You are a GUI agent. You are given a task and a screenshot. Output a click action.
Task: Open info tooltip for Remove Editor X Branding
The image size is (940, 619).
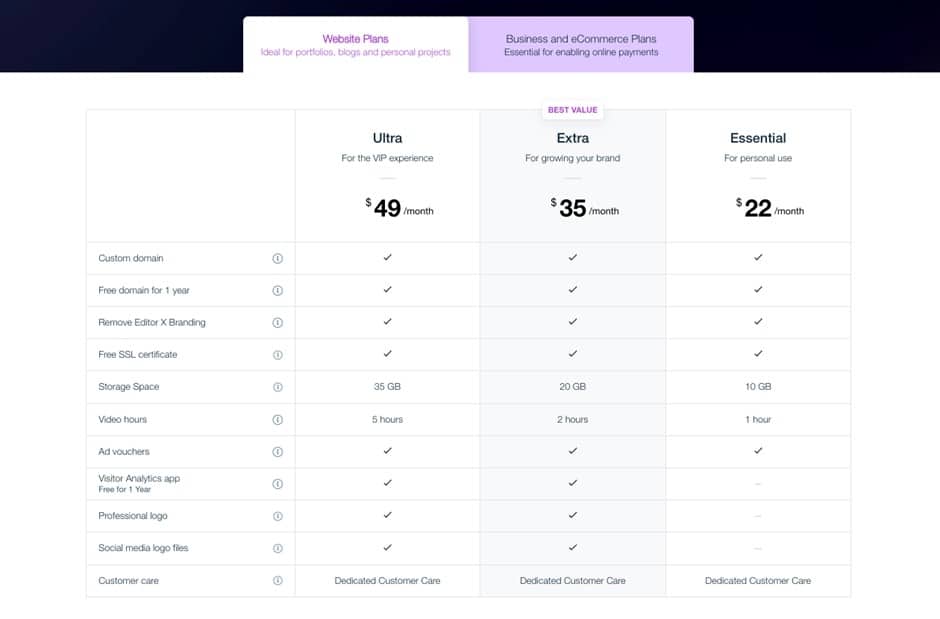coord(278,323)
